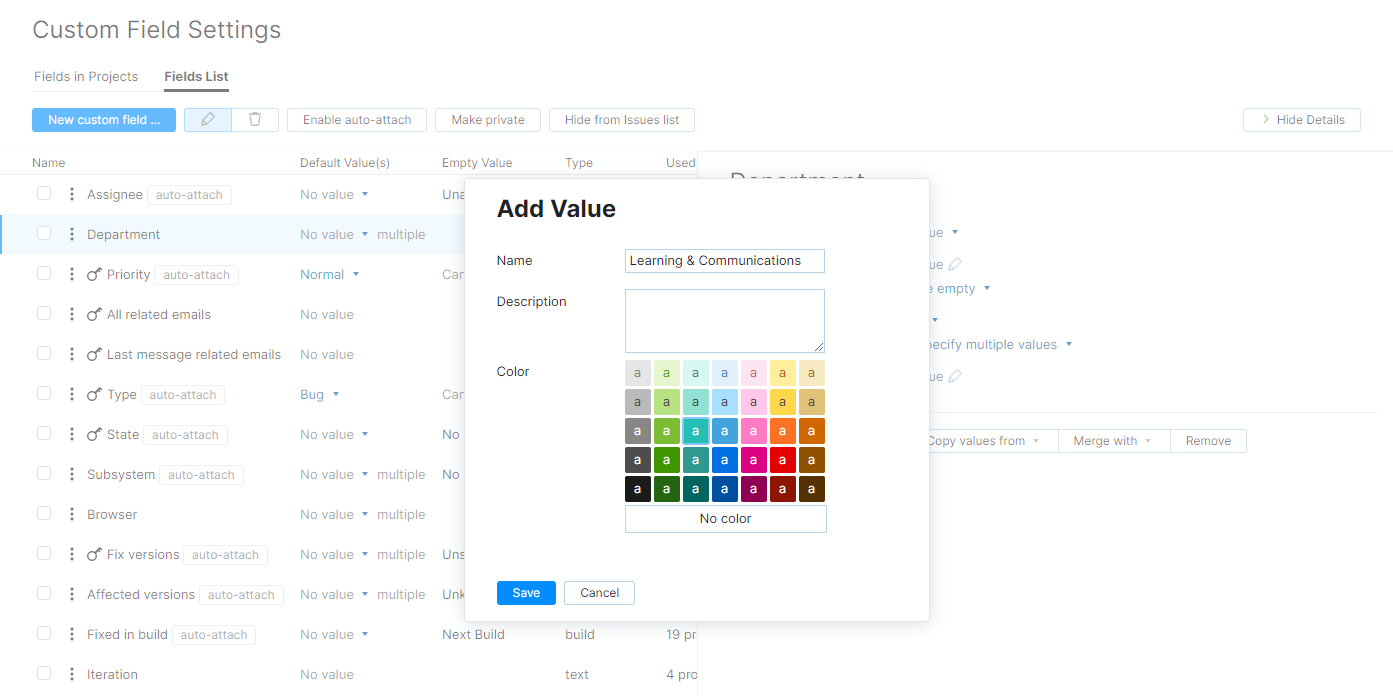Open the kebab menu on the Browser row
1393x696 pixels.
coord(71,514)
